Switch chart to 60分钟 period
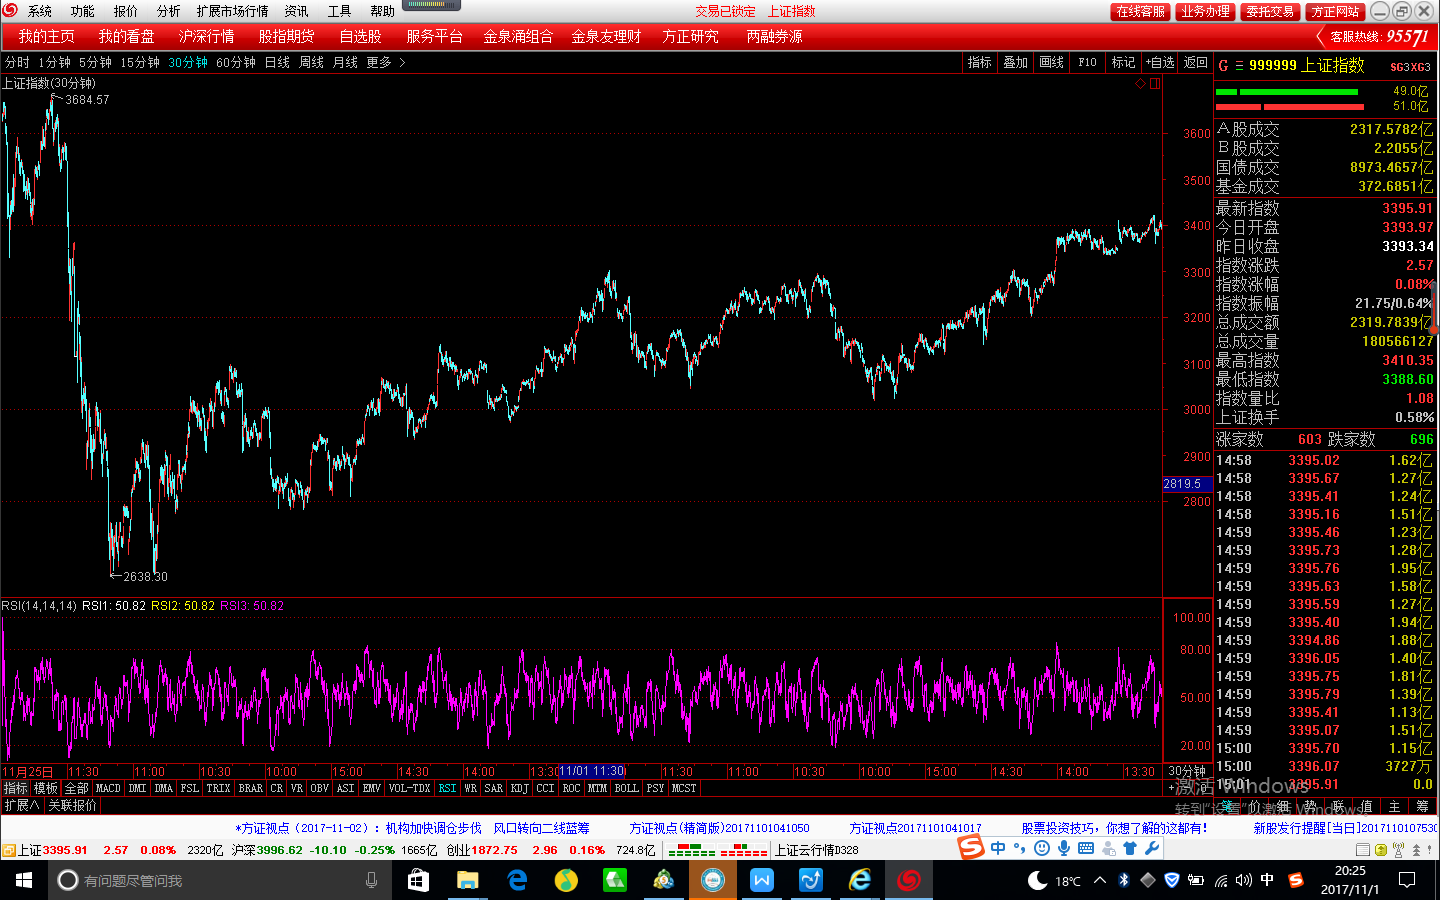The width and height of the screenshot is (1440, 900). tap(236, 62)
